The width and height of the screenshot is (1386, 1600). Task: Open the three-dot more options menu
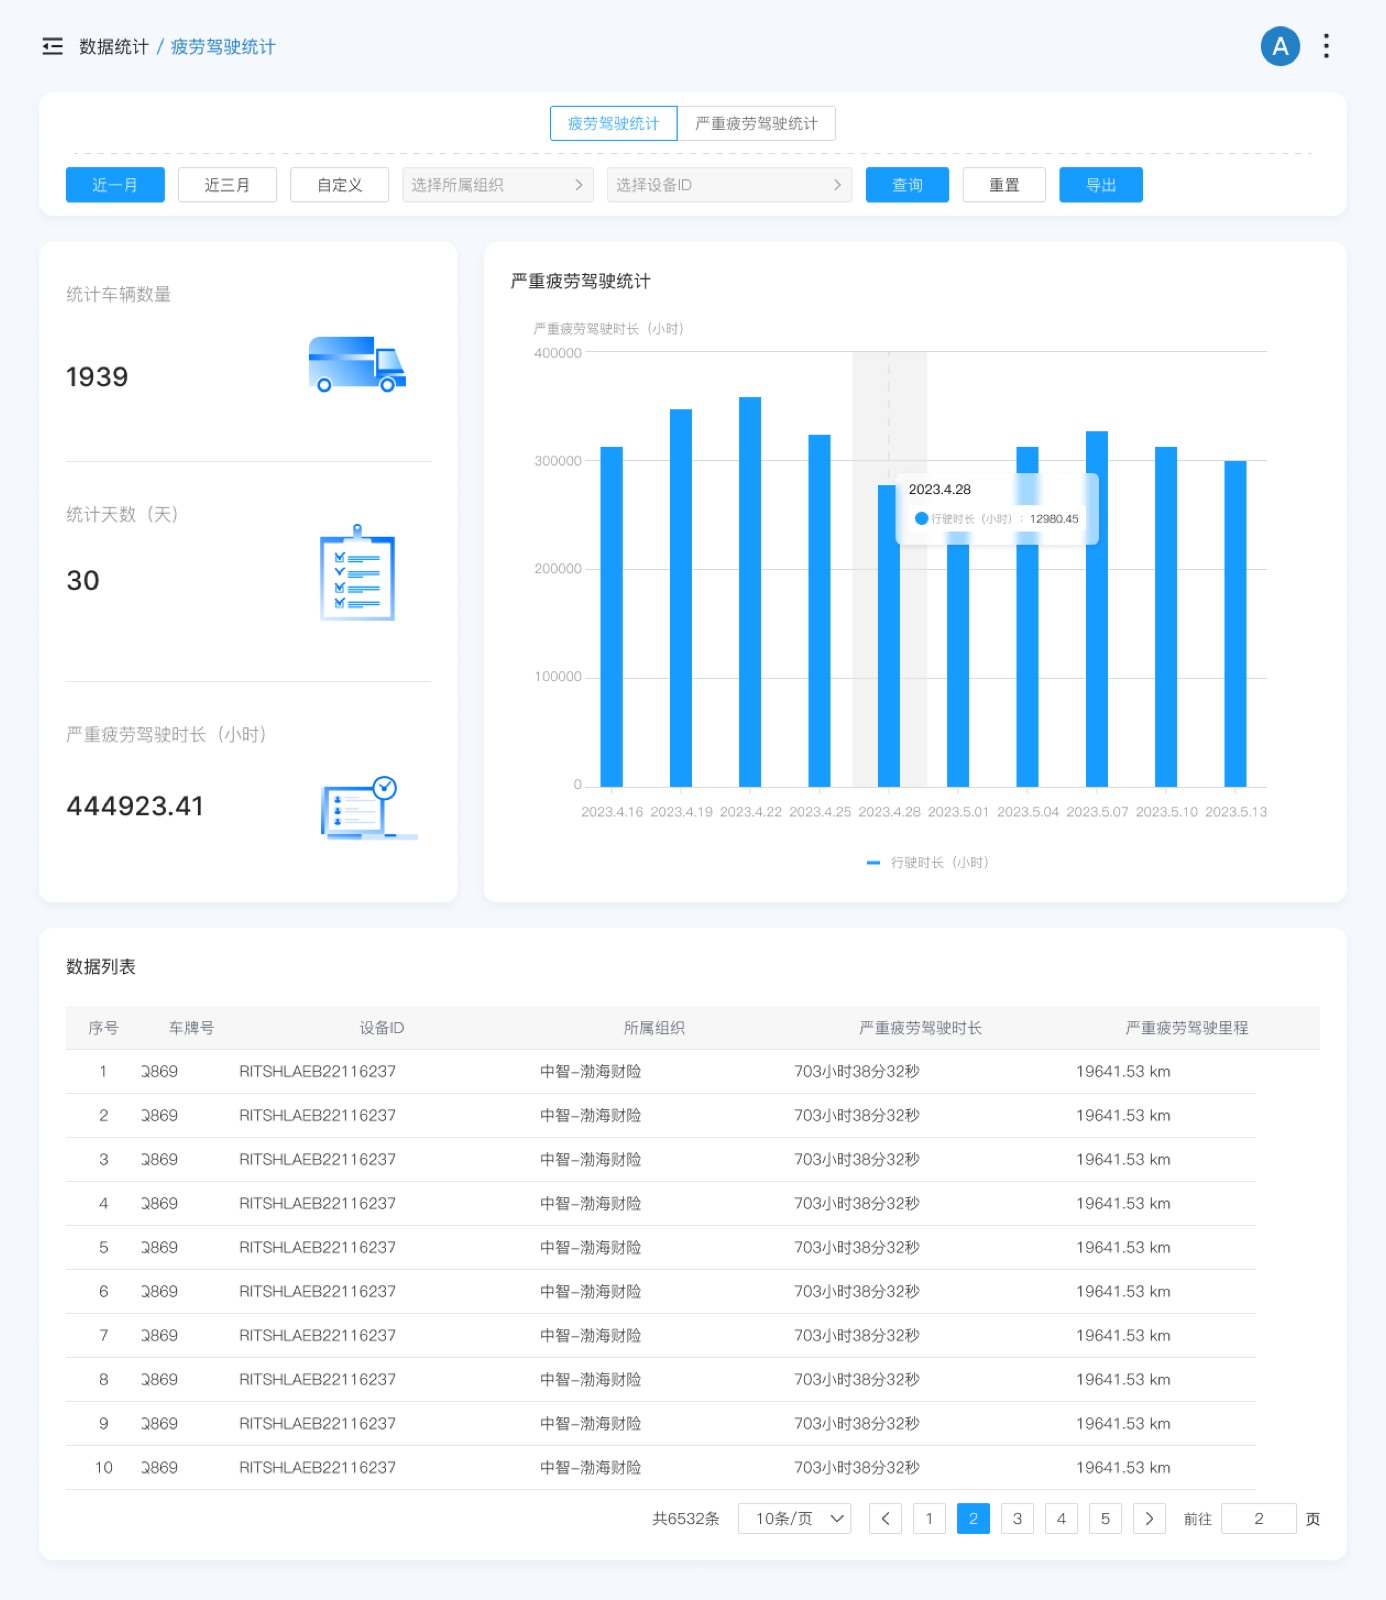click(x=1326, y=46)
